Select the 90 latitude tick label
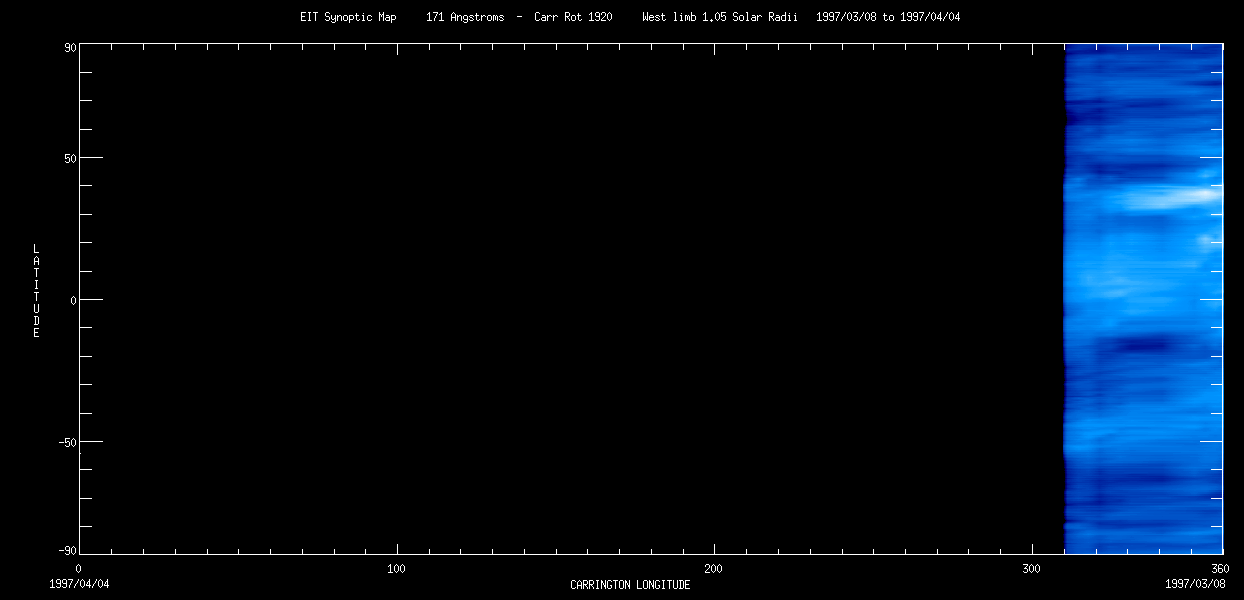1244x600 pixels. [71, 45]
